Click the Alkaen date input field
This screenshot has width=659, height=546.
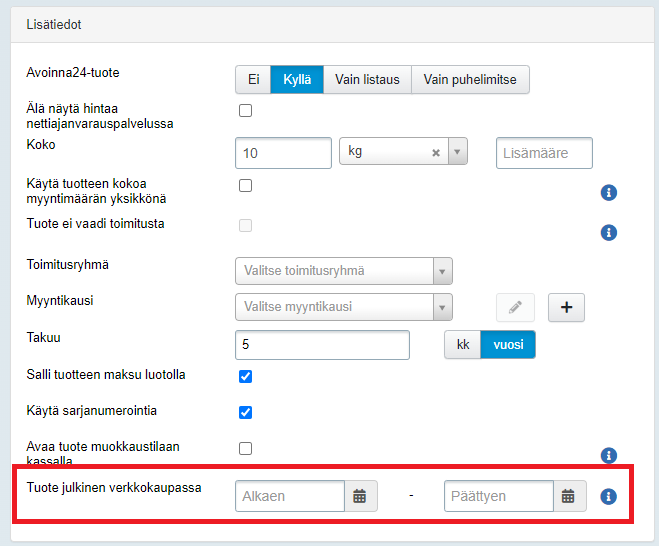290,496
